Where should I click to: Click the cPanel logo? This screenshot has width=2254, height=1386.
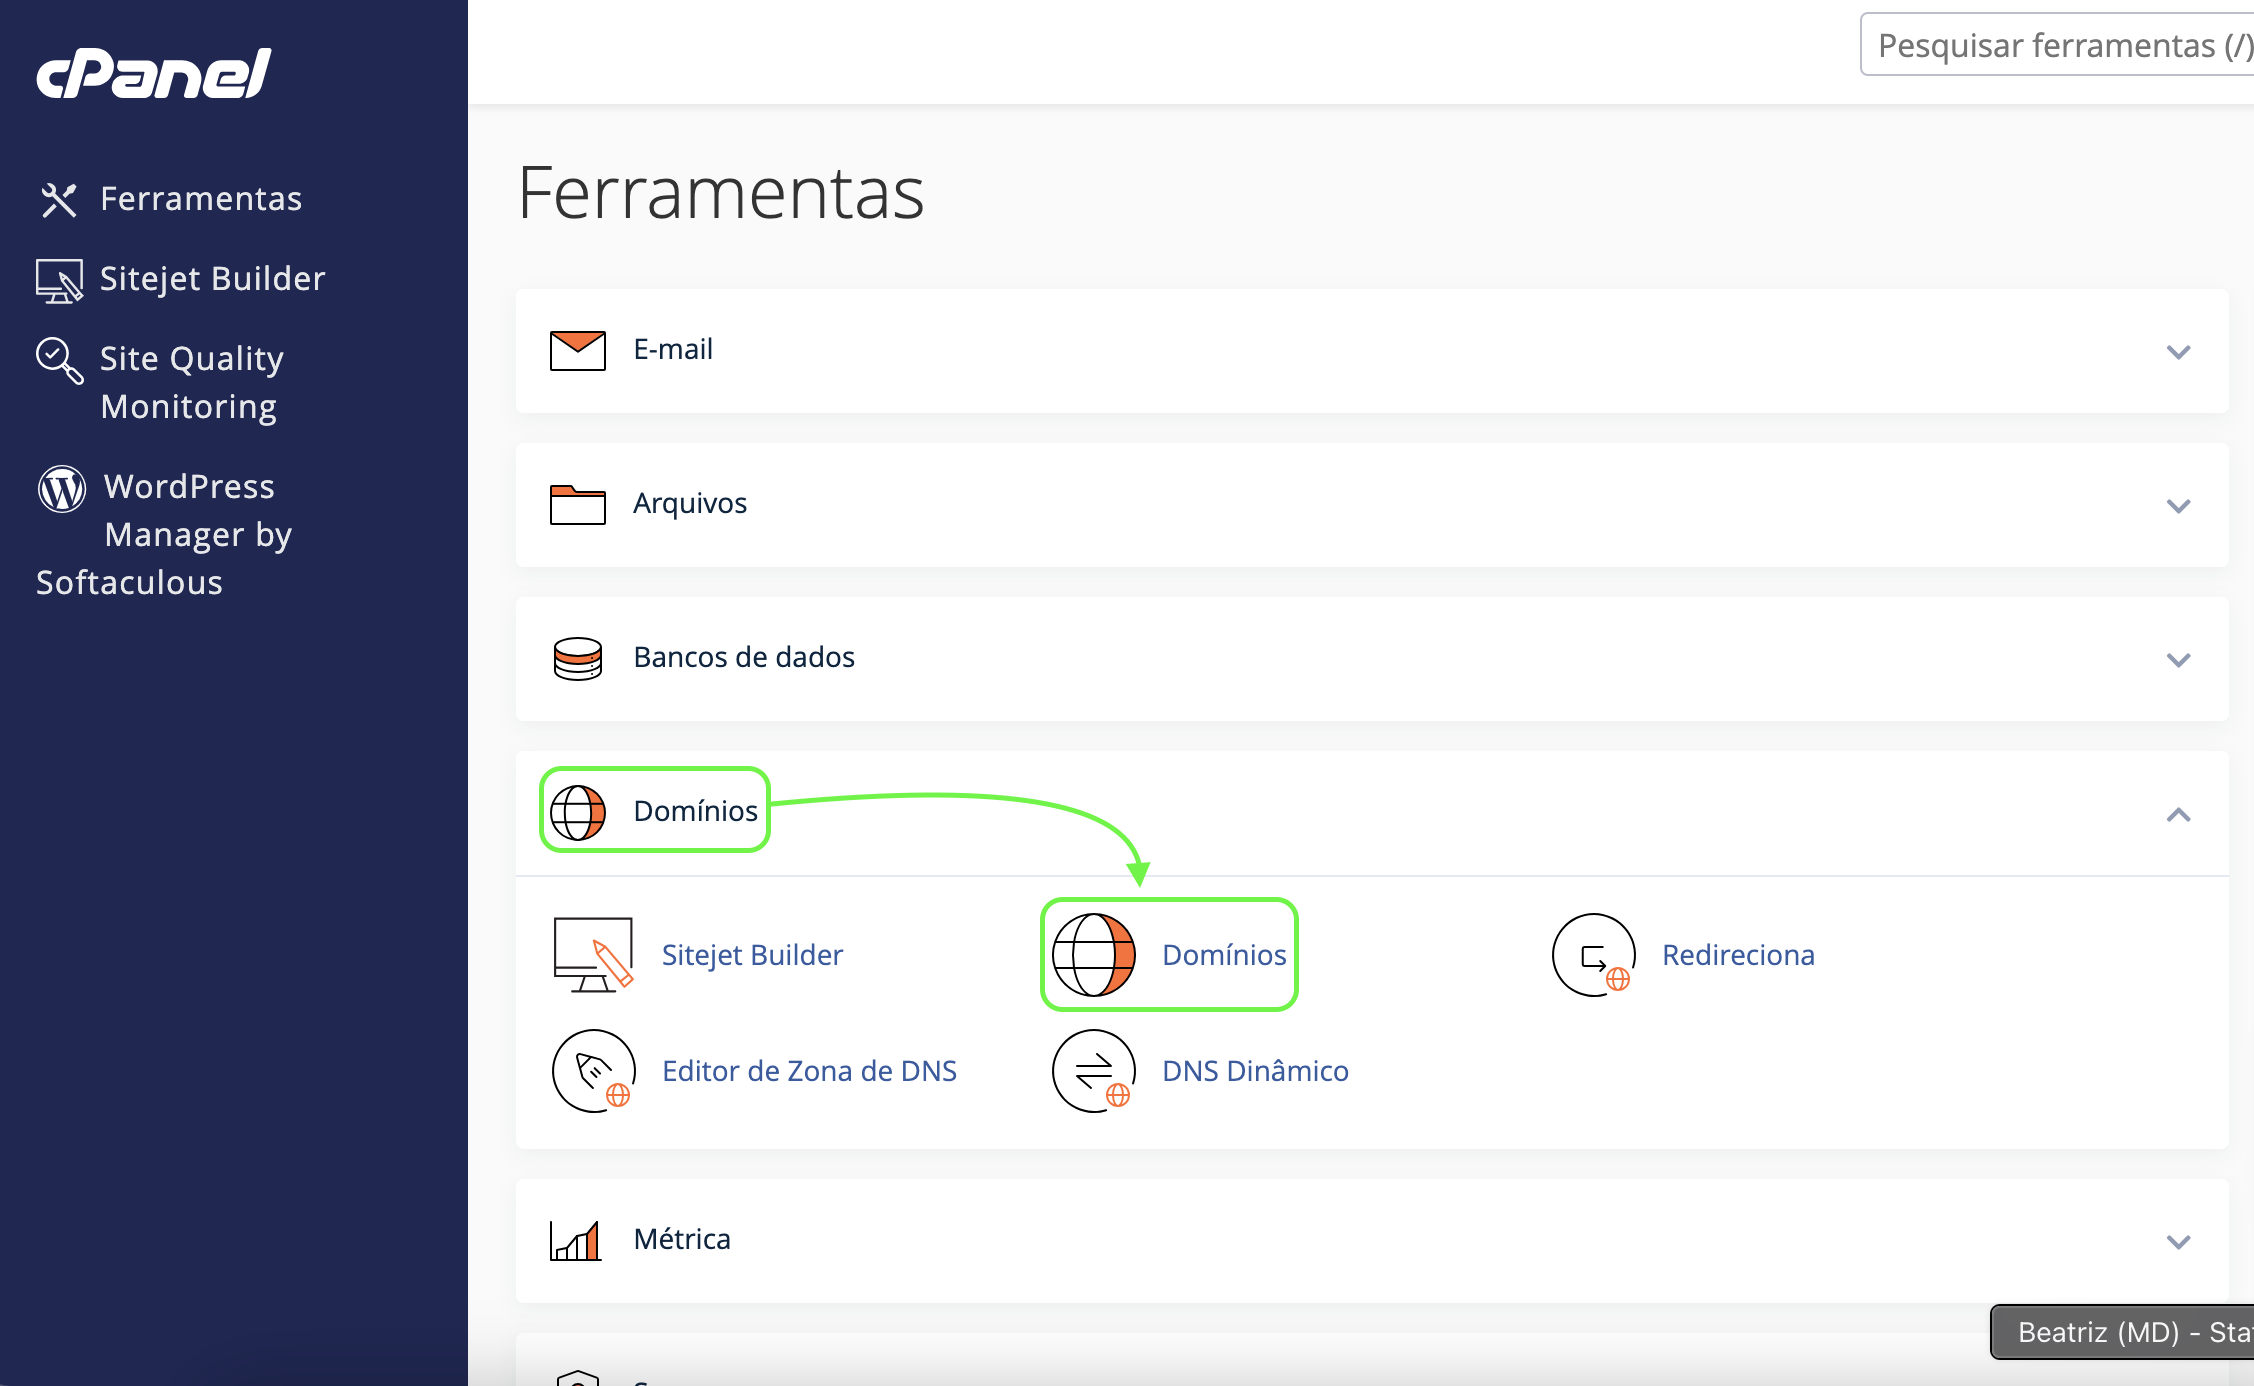point(153,74)
